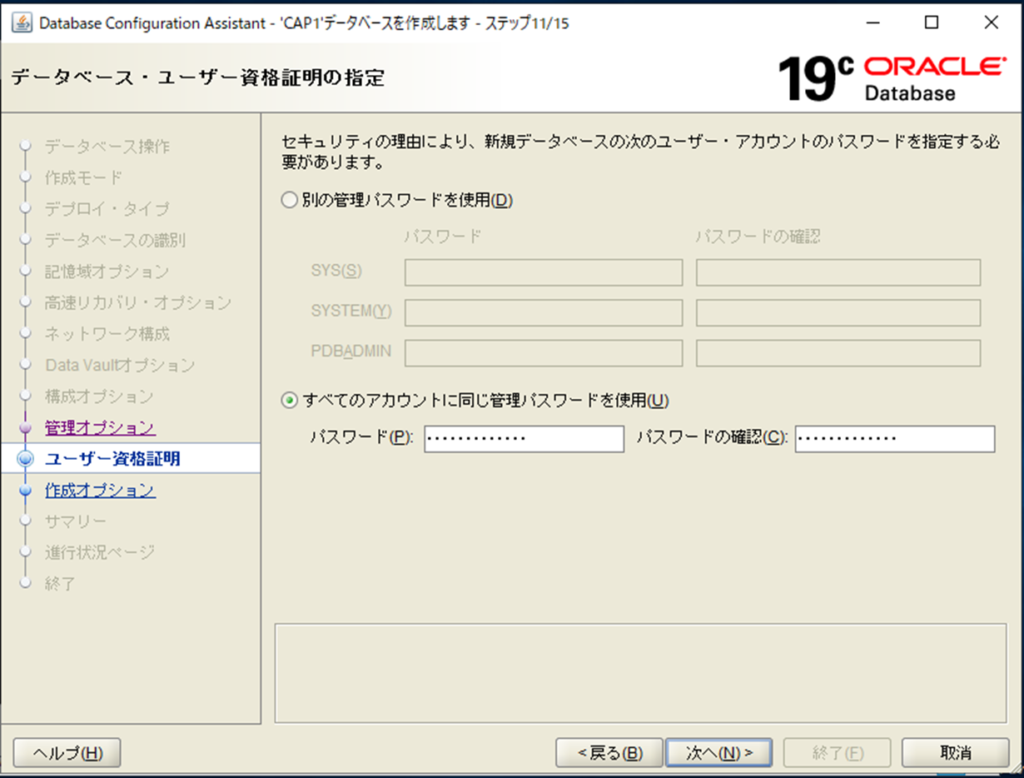Screen dimensions: 1024x778
Task: Open the 管理オプション step link
Action: click(x=100, y=428)
